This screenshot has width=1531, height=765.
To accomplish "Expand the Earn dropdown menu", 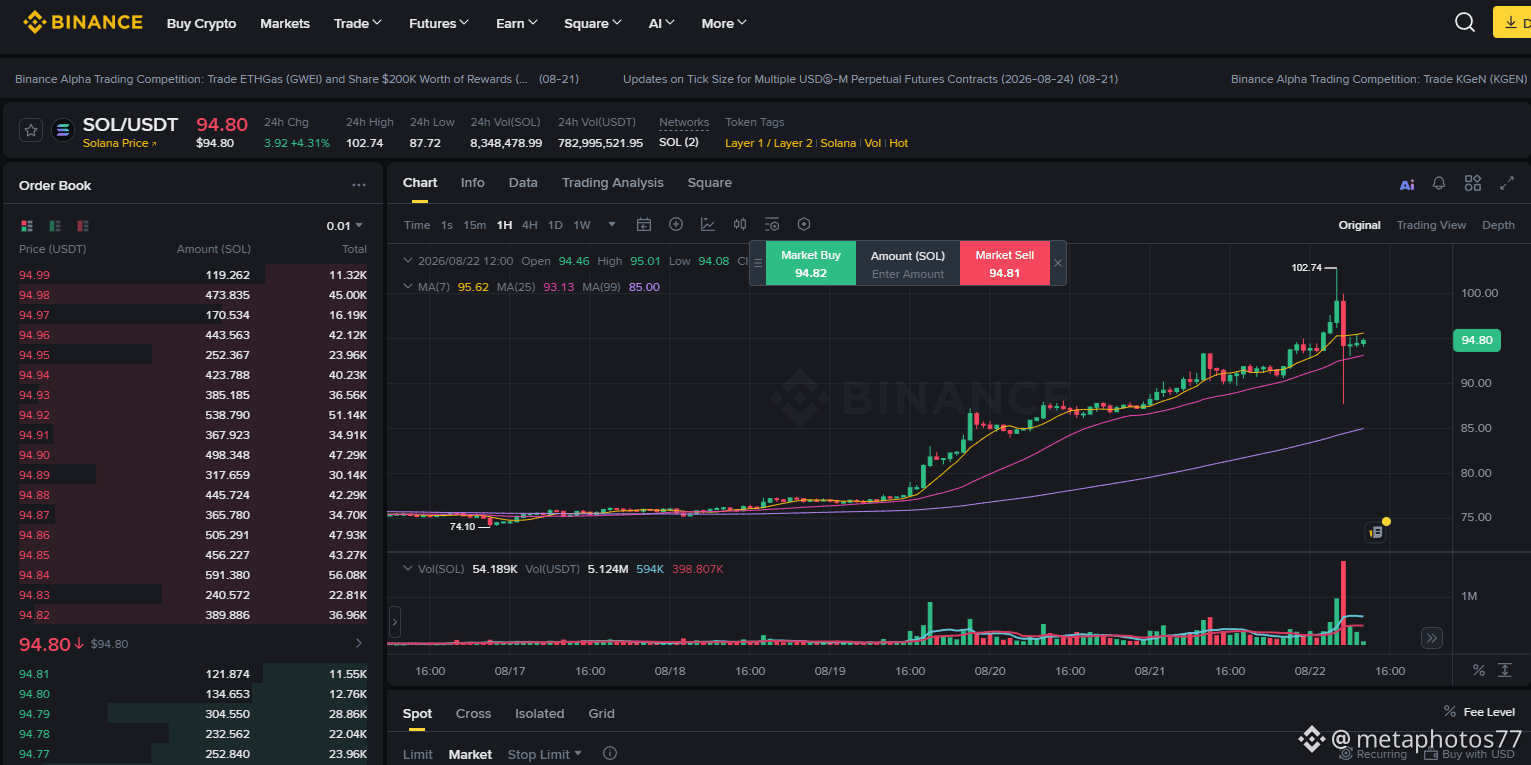I will coord(517,23).
